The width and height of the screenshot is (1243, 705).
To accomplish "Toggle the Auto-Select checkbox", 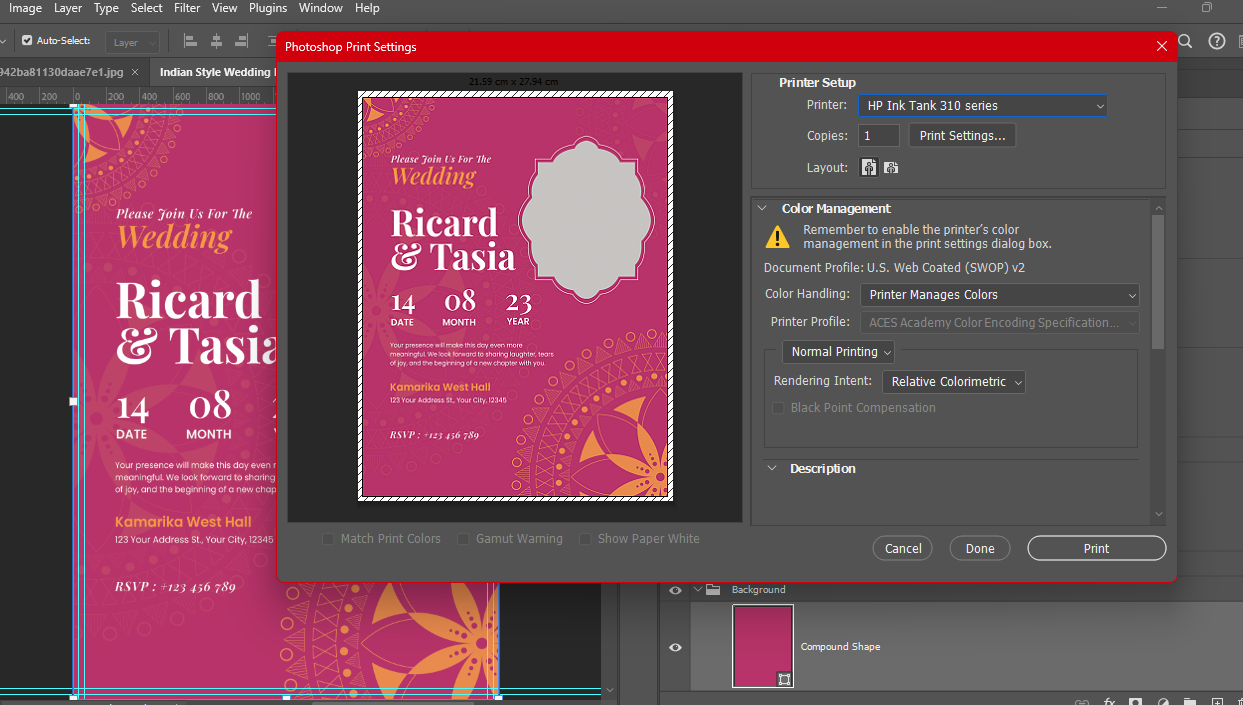I will point(27,41).
